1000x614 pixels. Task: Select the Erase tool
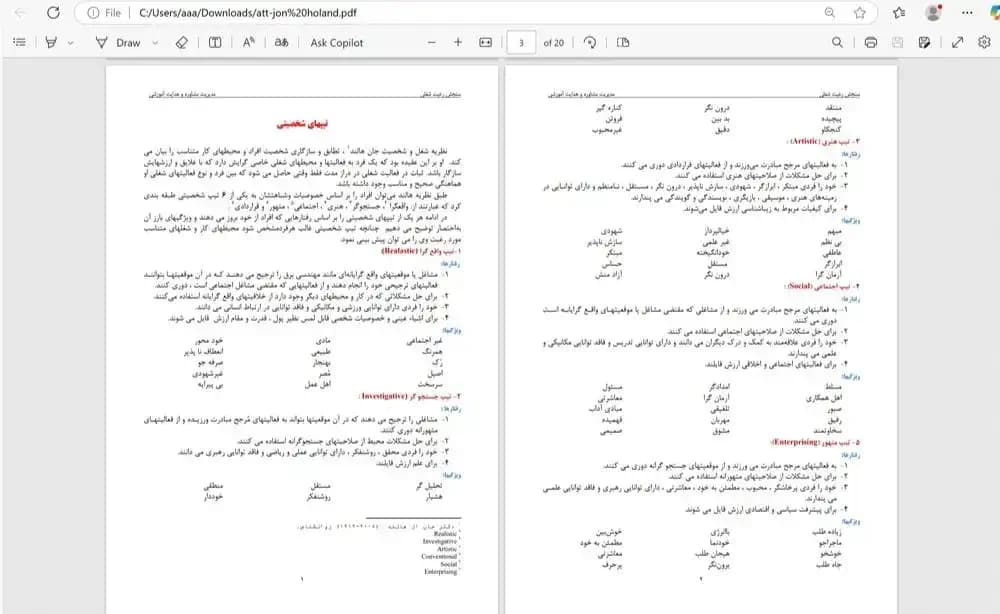coord(182,43)
